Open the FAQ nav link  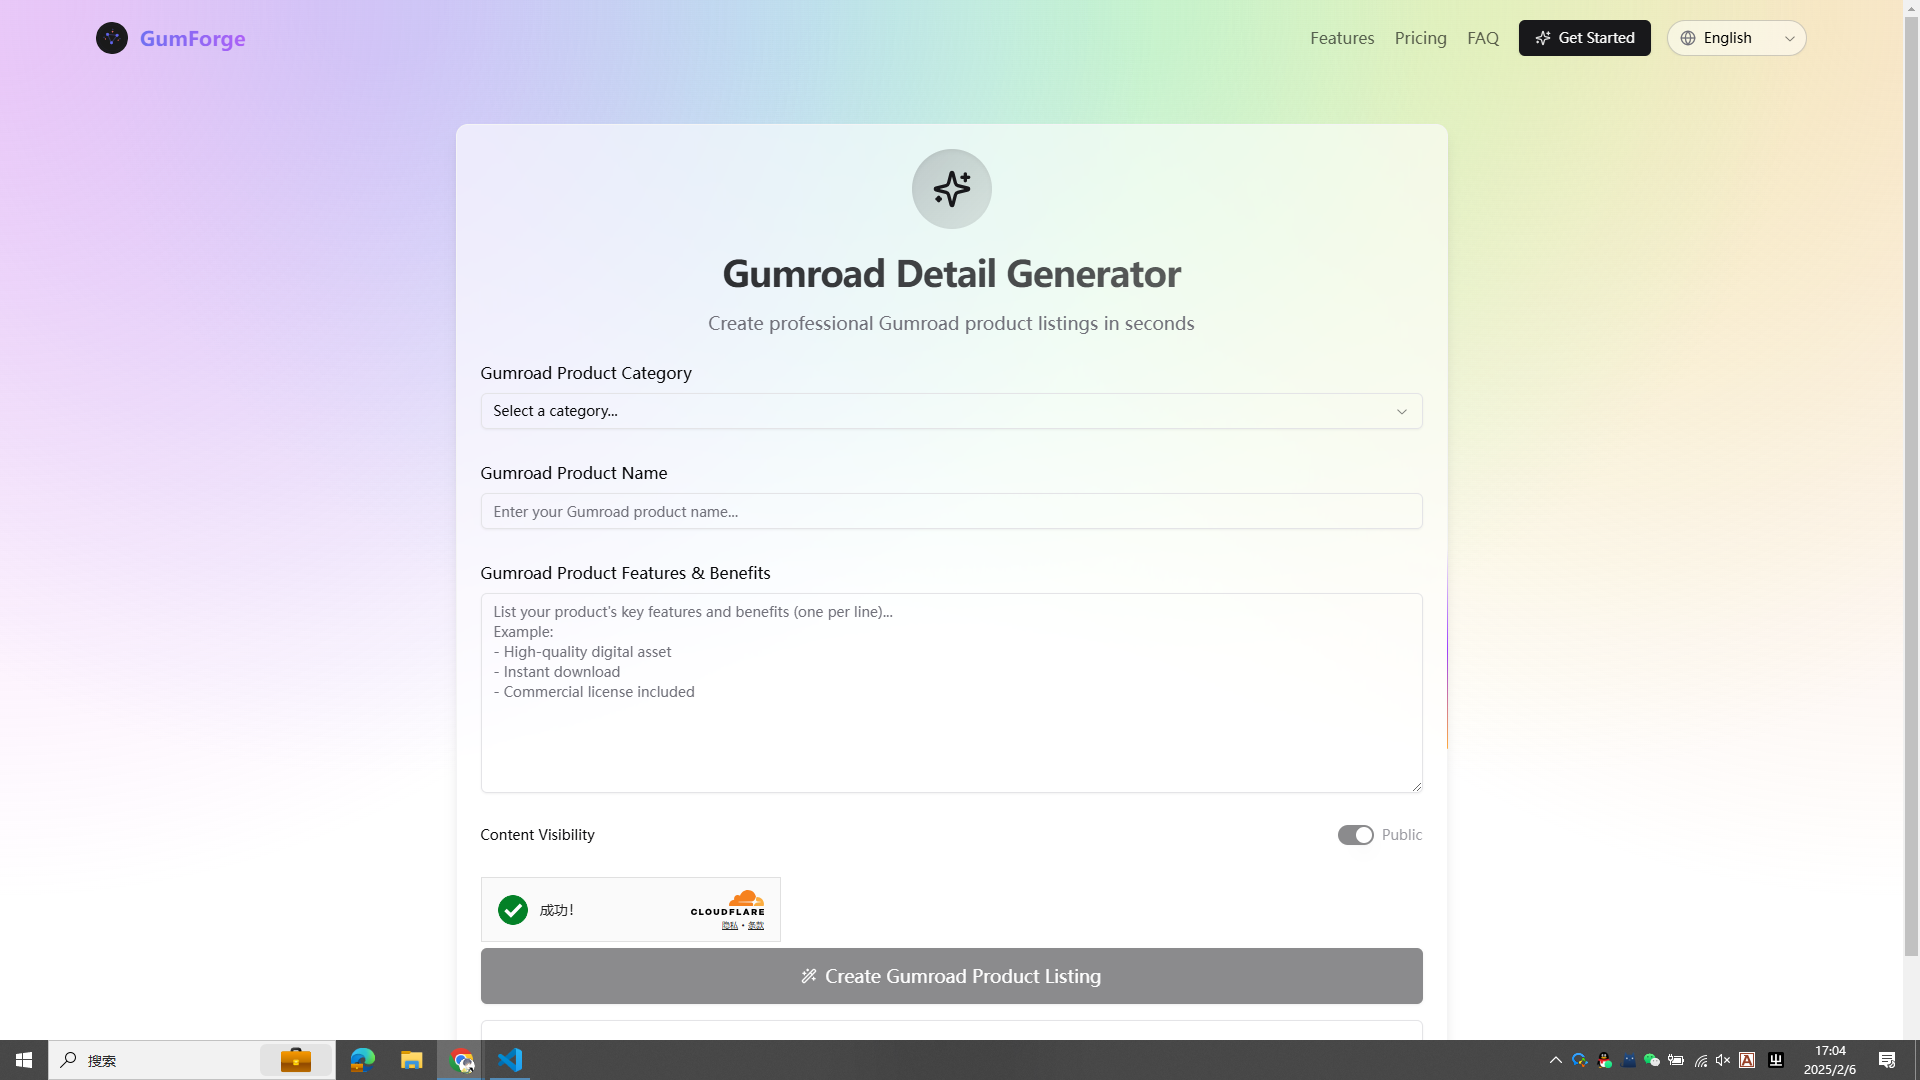(1482, 38)
